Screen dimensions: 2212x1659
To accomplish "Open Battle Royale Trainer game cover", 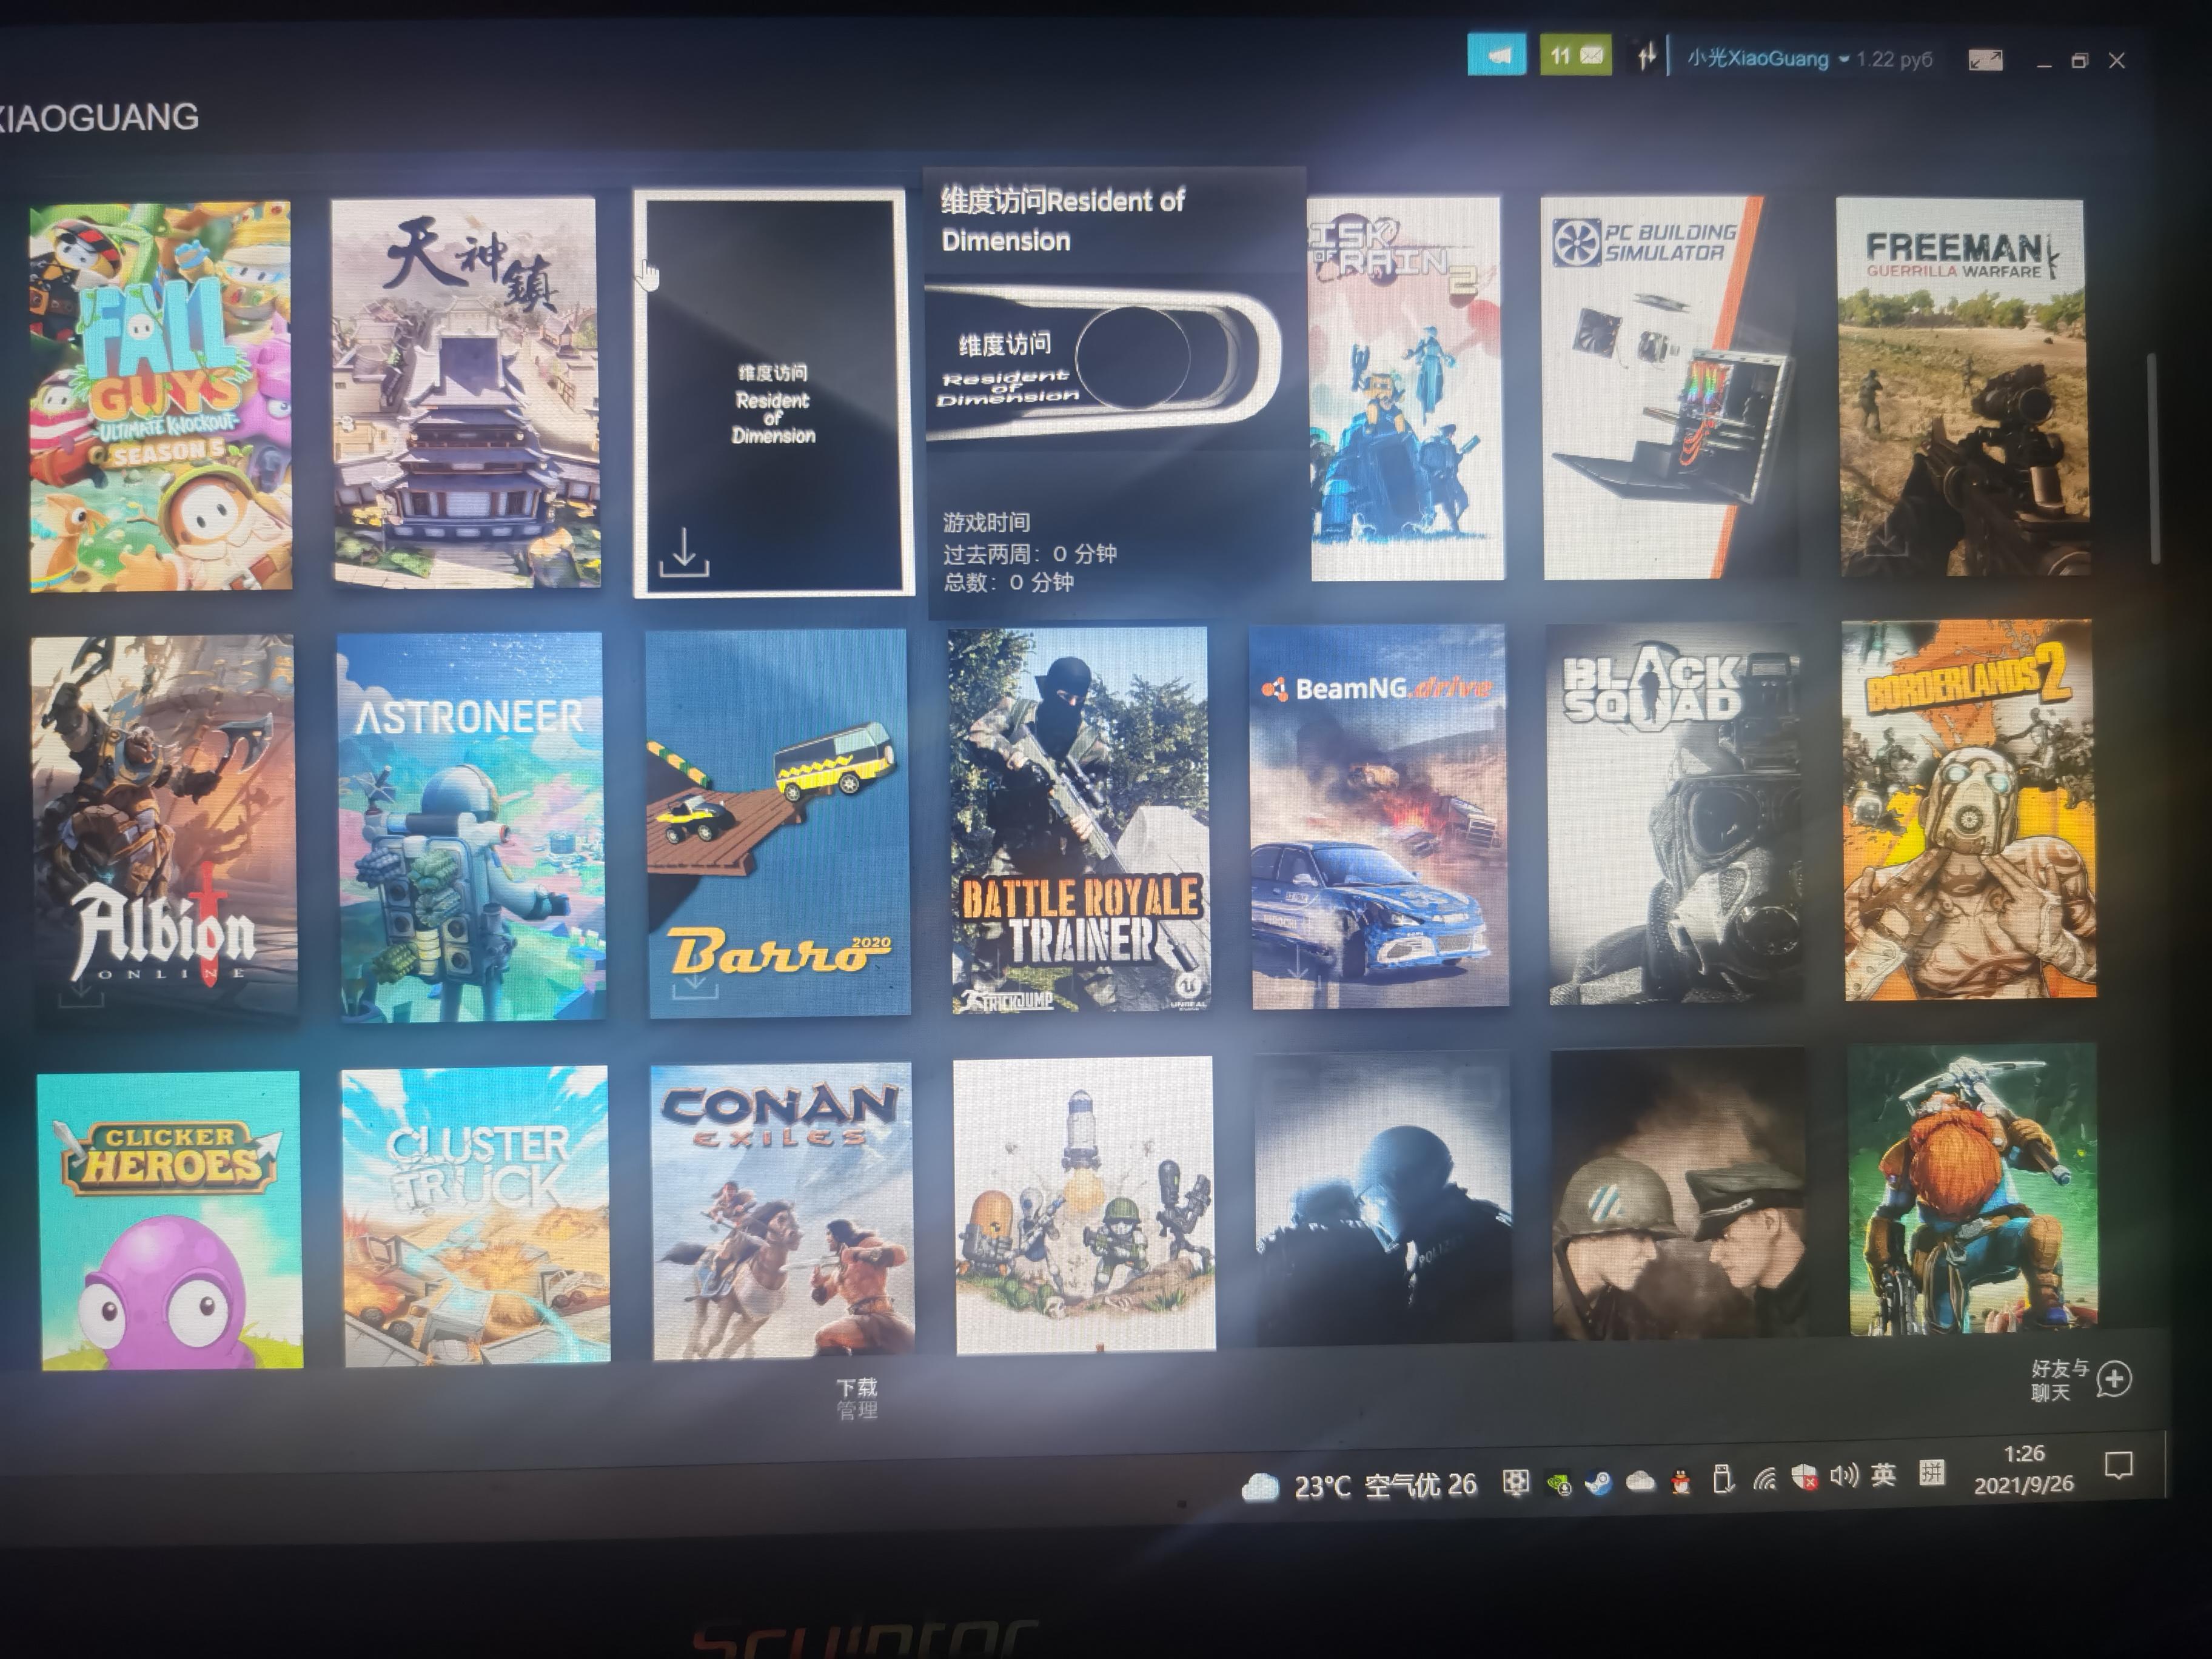I will tap(1079, 820).
